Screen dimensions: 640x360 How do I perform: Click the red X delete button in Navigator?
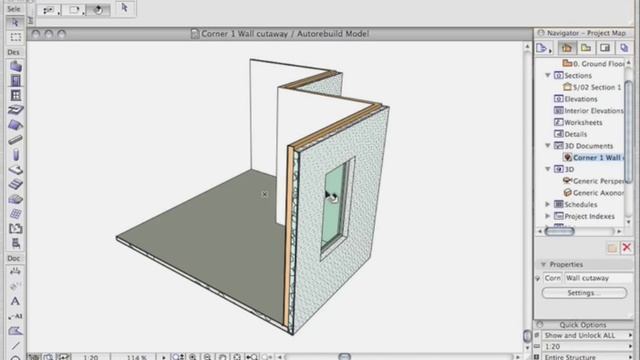coord(627,247)
